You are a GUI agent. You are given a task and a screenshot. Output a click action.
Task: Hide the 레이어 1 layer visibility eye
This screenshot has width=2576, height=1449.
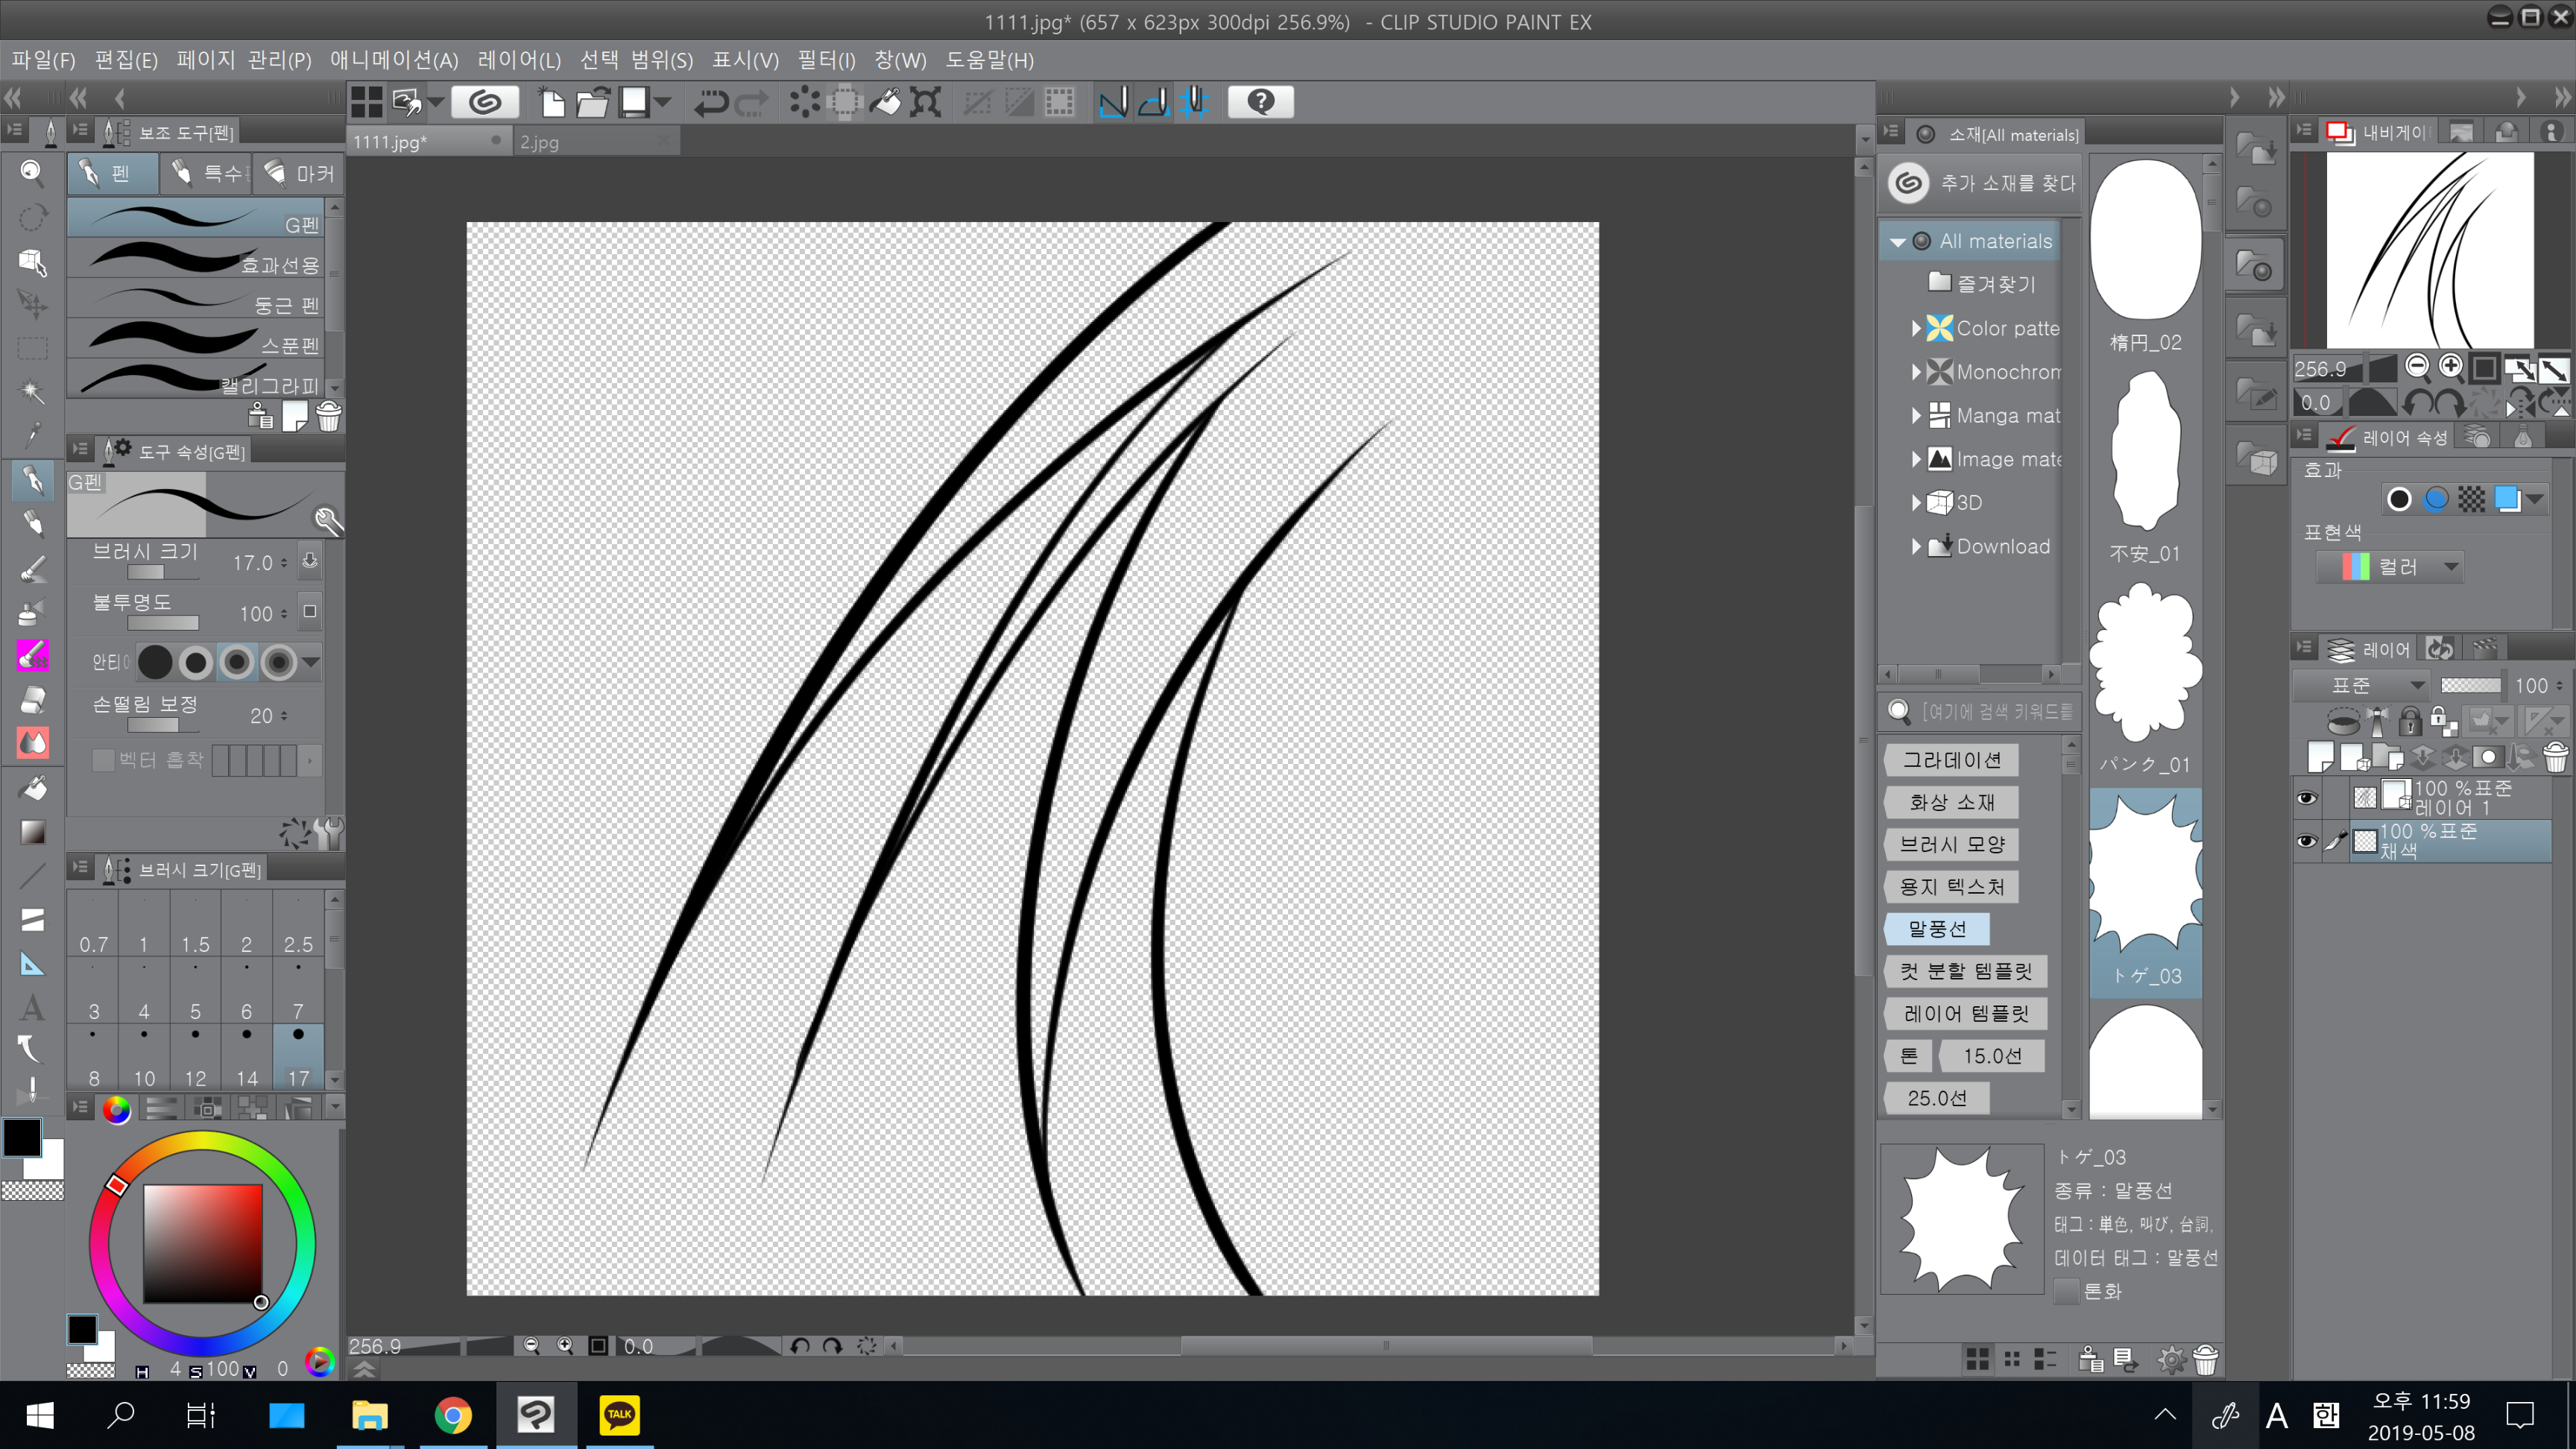pyautogui.click(x=2306, y=797)
